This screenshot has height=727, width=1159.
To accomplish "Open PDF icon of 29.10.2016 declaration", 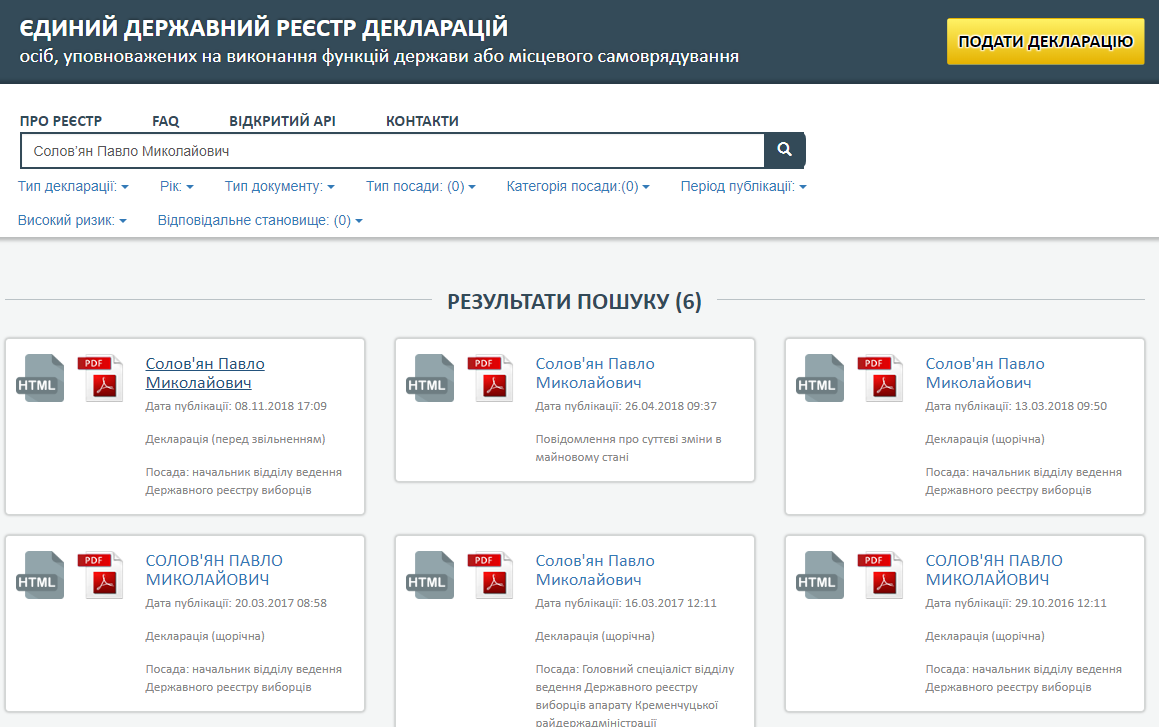I will (x=881, y=576).
